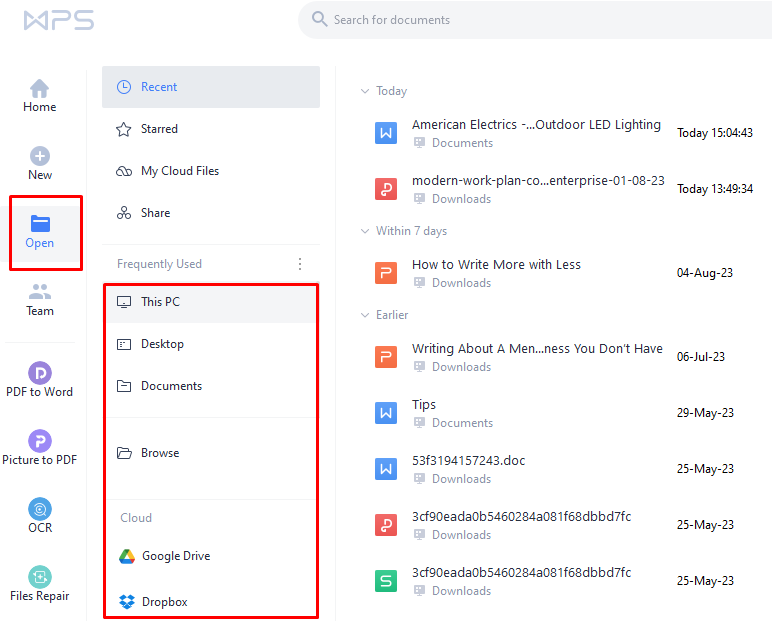The height and width of the screenshot is (621, 772).
Task: Click PDF icon of 3cf90eada0b file
Action: point(386,525)
